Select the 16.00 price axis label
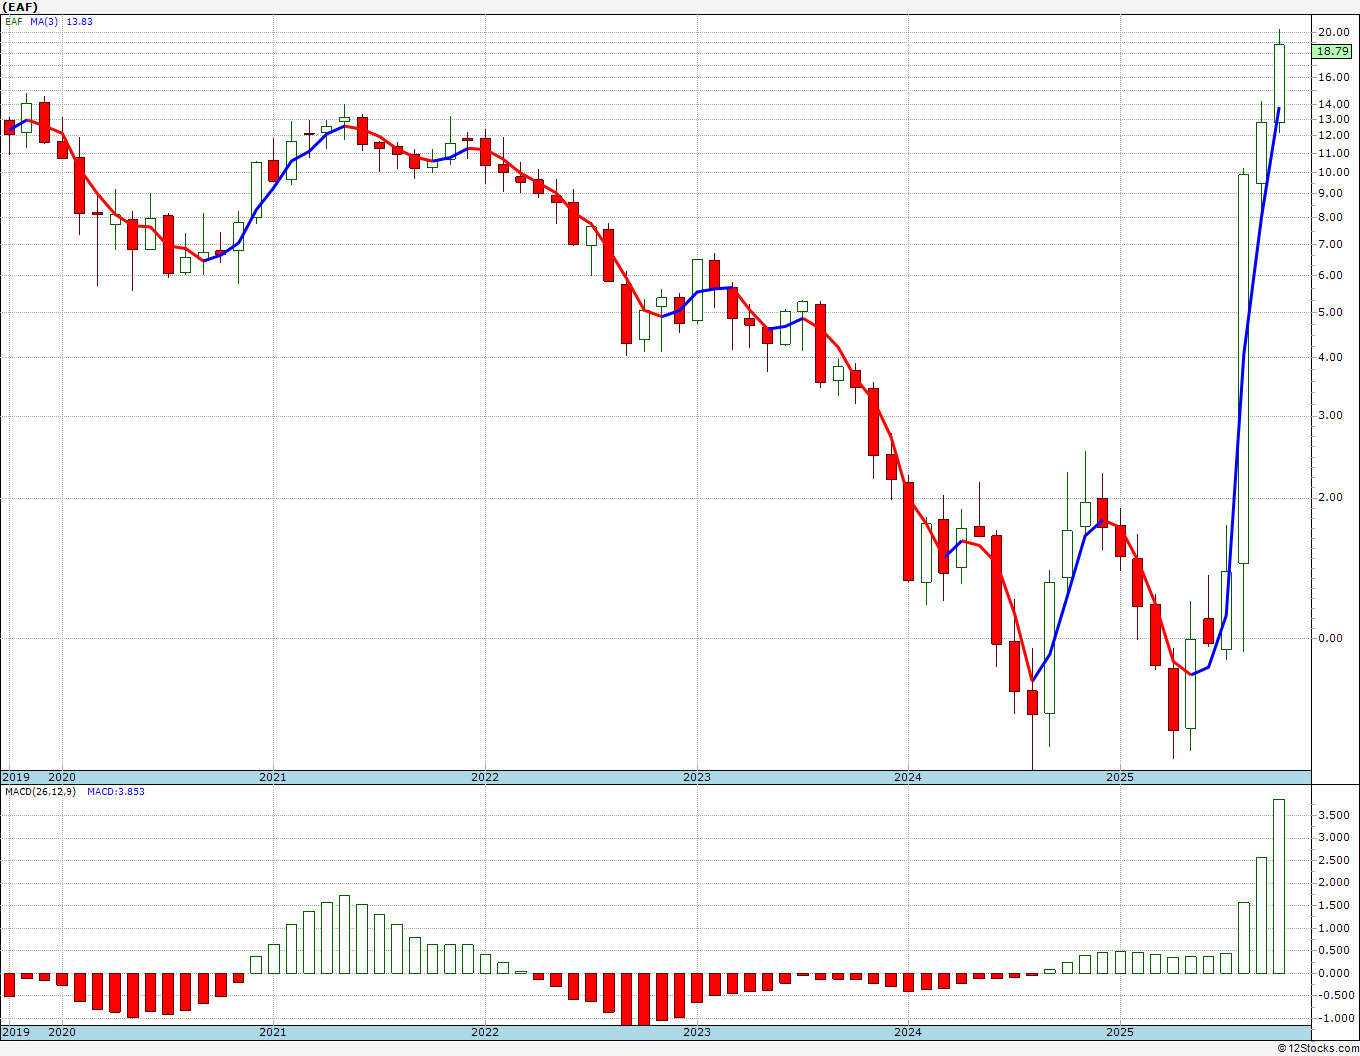 tap(1333, 77)
